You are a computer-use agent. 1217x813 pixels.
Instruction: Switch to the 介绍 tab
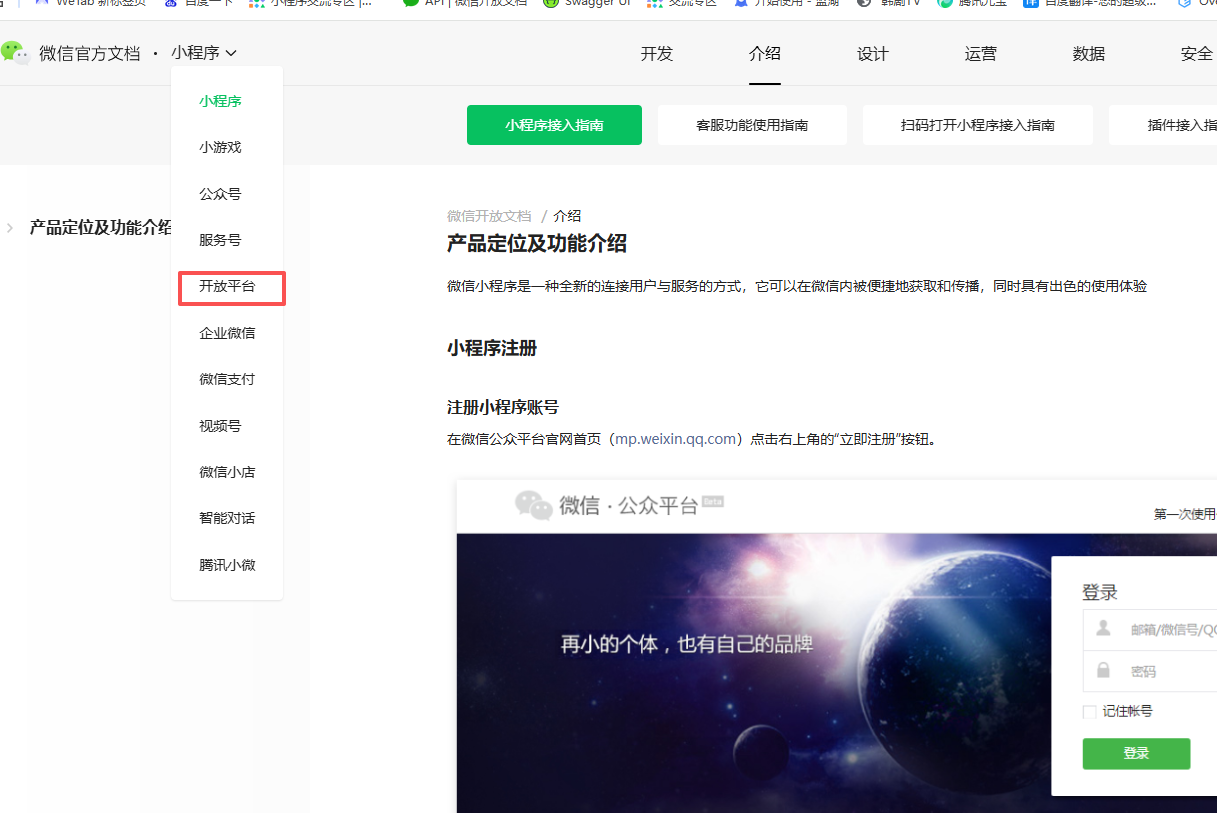[x=765, y=54]
